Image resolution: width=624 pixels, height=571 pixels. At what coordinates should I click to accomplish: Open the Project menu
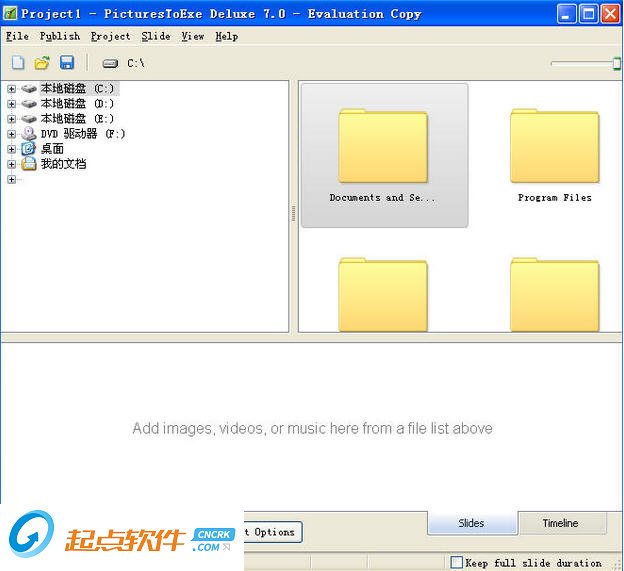pyautogui.click(x=110, y=36)
